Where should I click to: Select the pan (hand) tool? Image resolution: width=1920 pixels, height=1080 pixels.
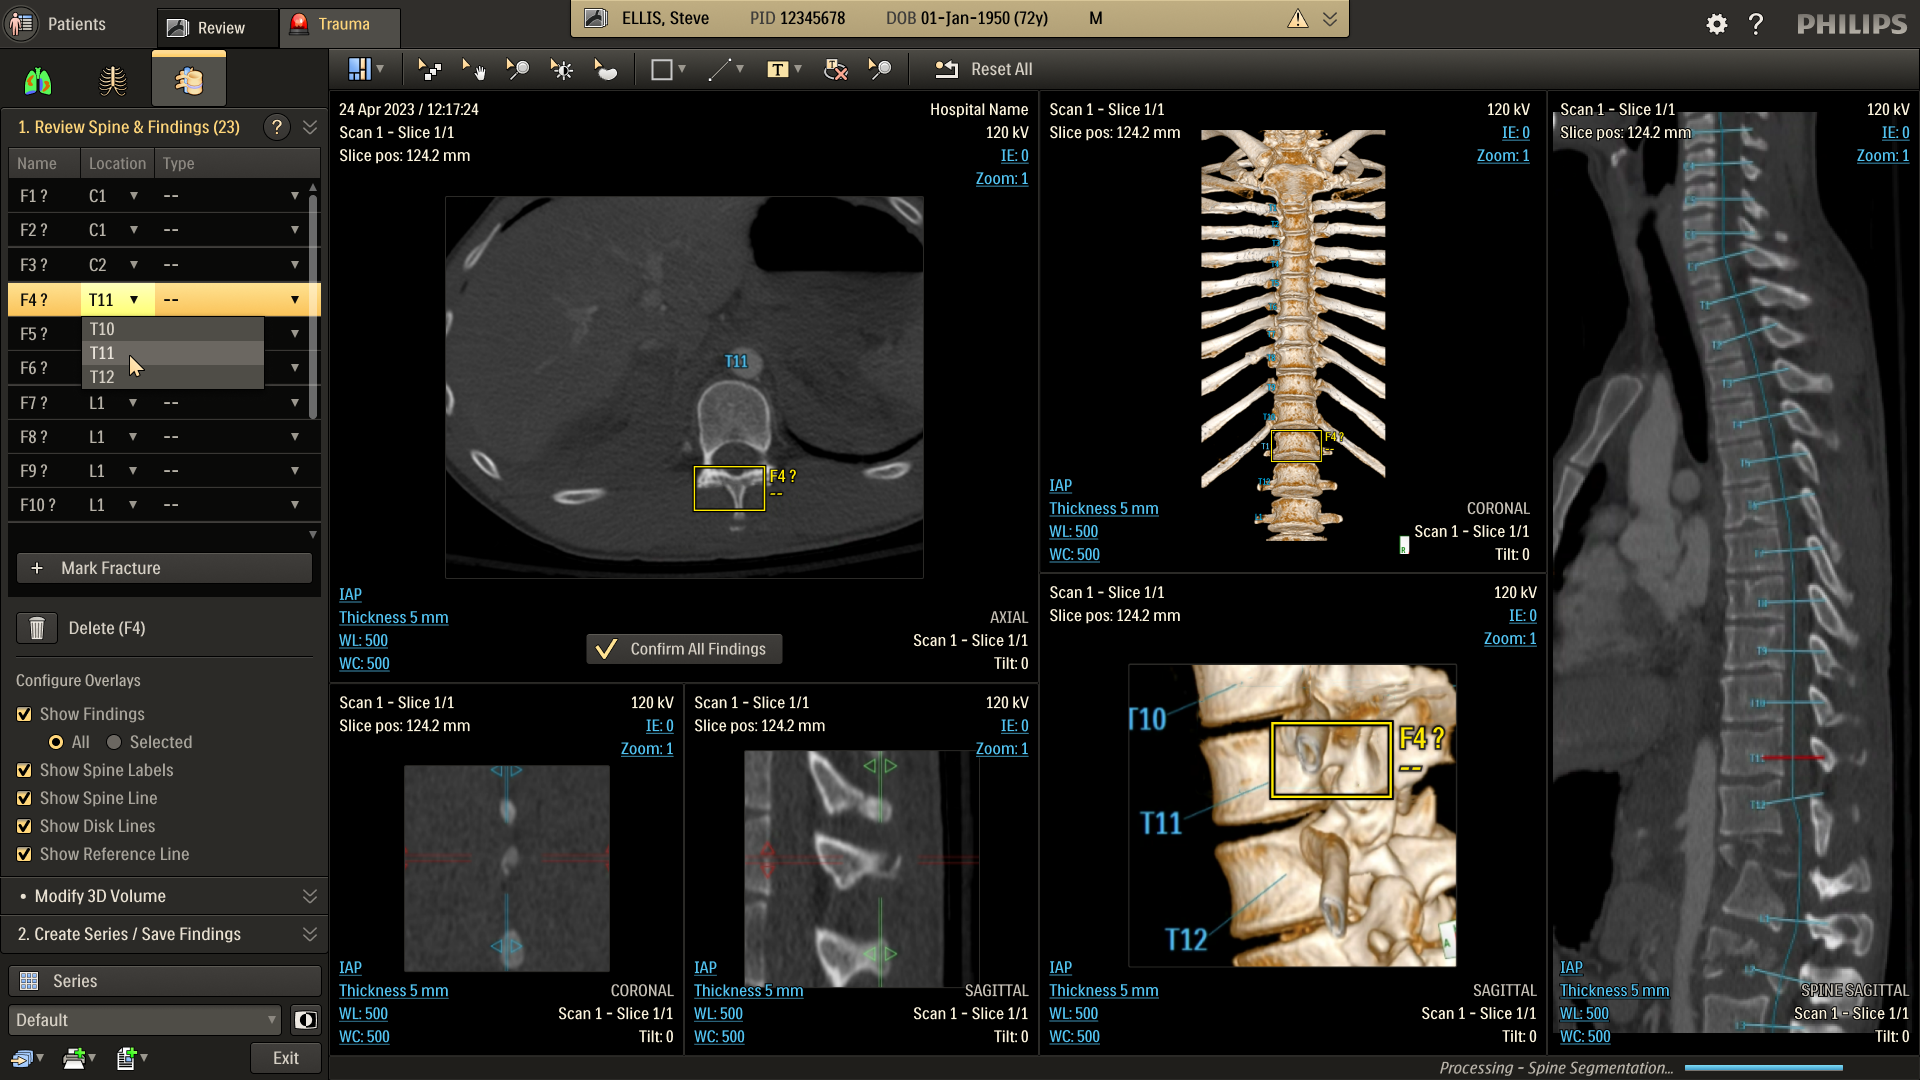coord(473,69)
